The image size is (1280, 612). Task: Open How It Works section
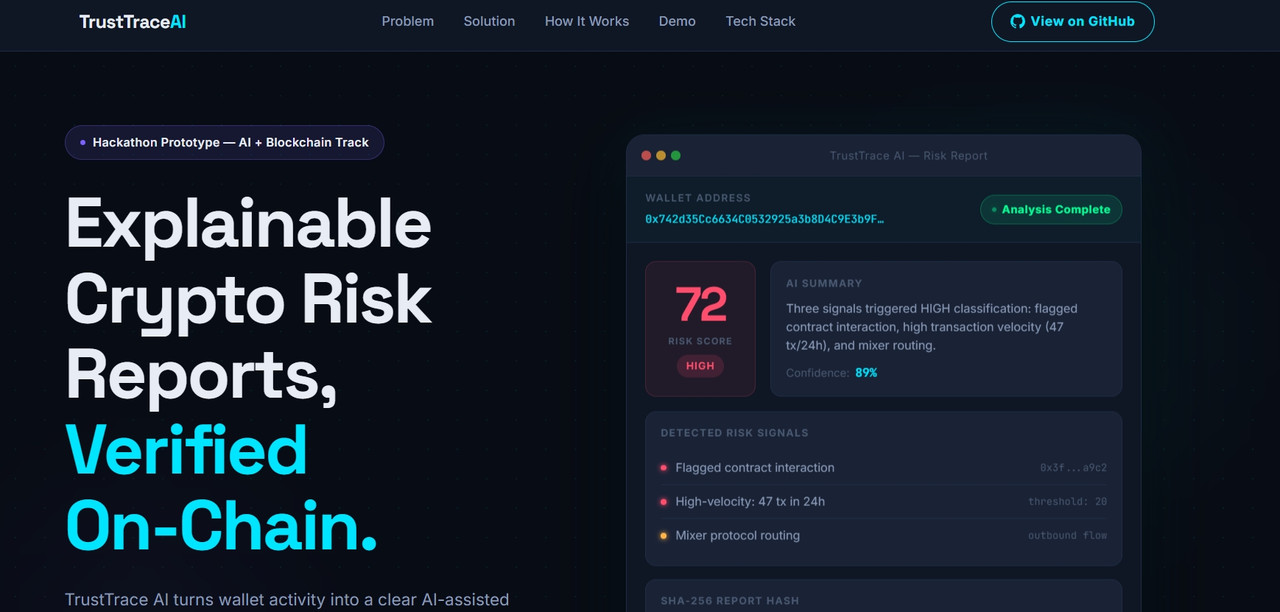click(587, 21)
